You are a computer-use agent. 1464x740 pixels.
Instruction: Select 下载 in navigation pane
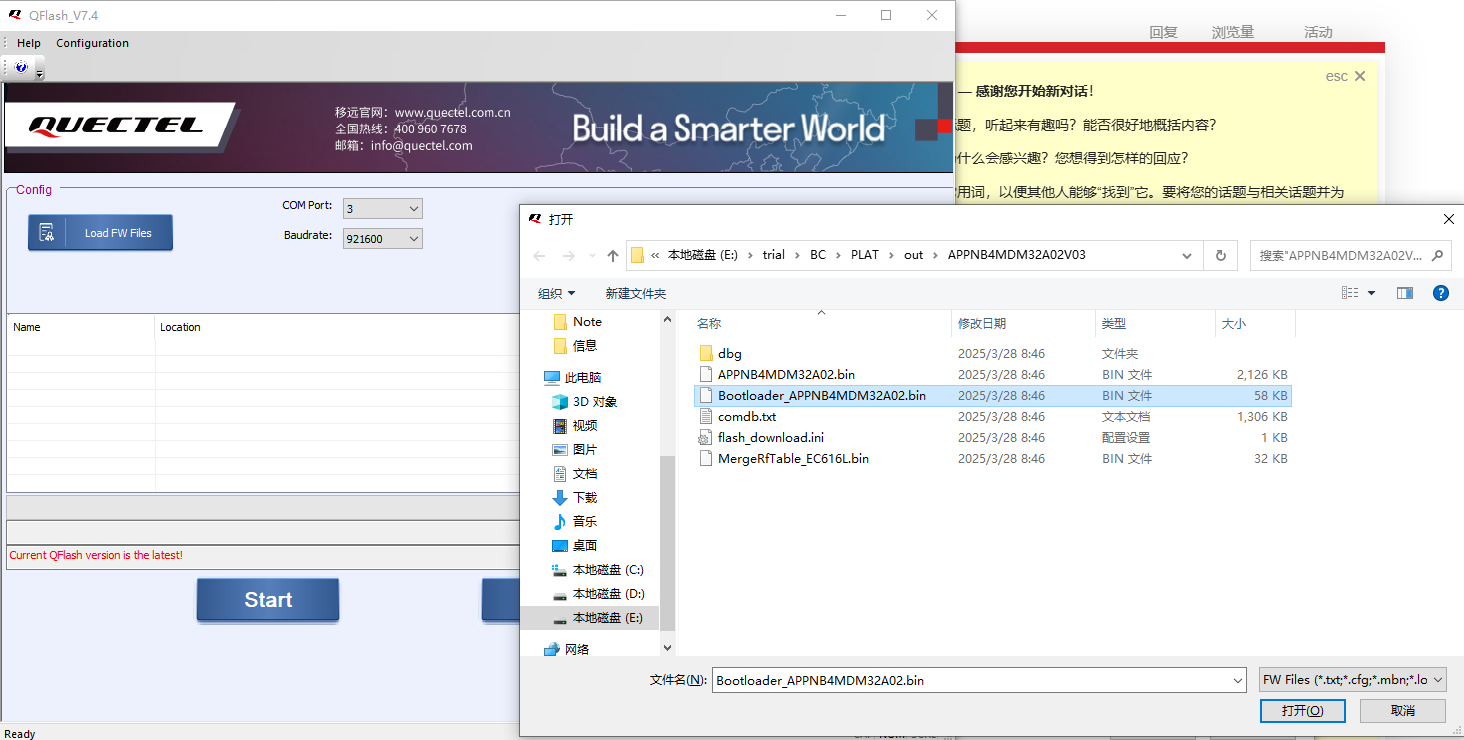click(x=584, y=497)
